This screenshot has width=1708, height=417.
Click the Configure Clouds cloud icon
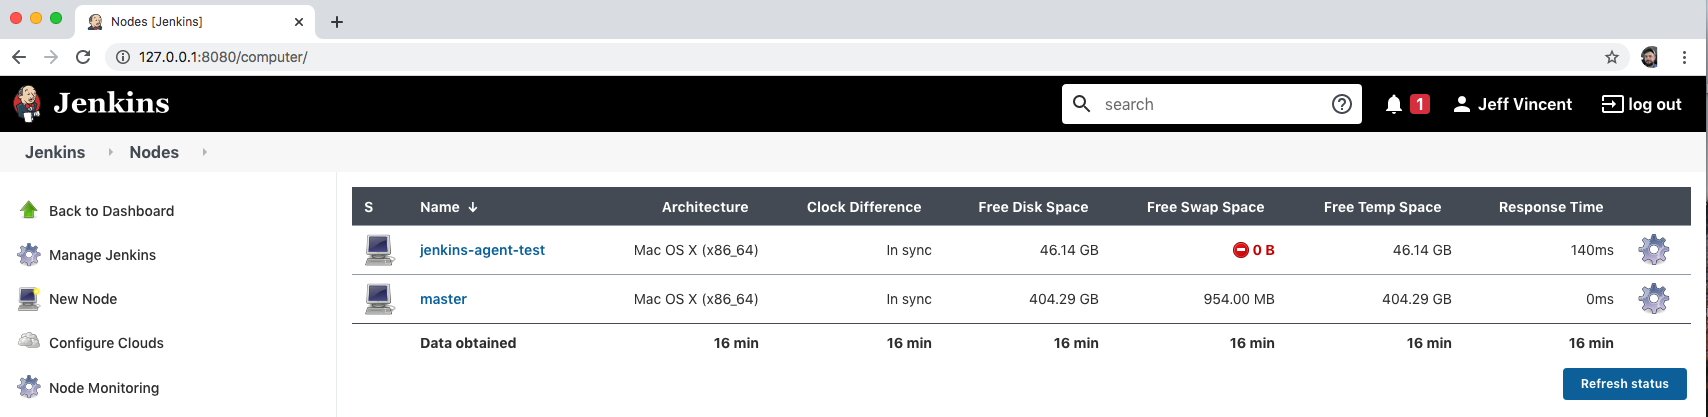click(x=29, y=341)
